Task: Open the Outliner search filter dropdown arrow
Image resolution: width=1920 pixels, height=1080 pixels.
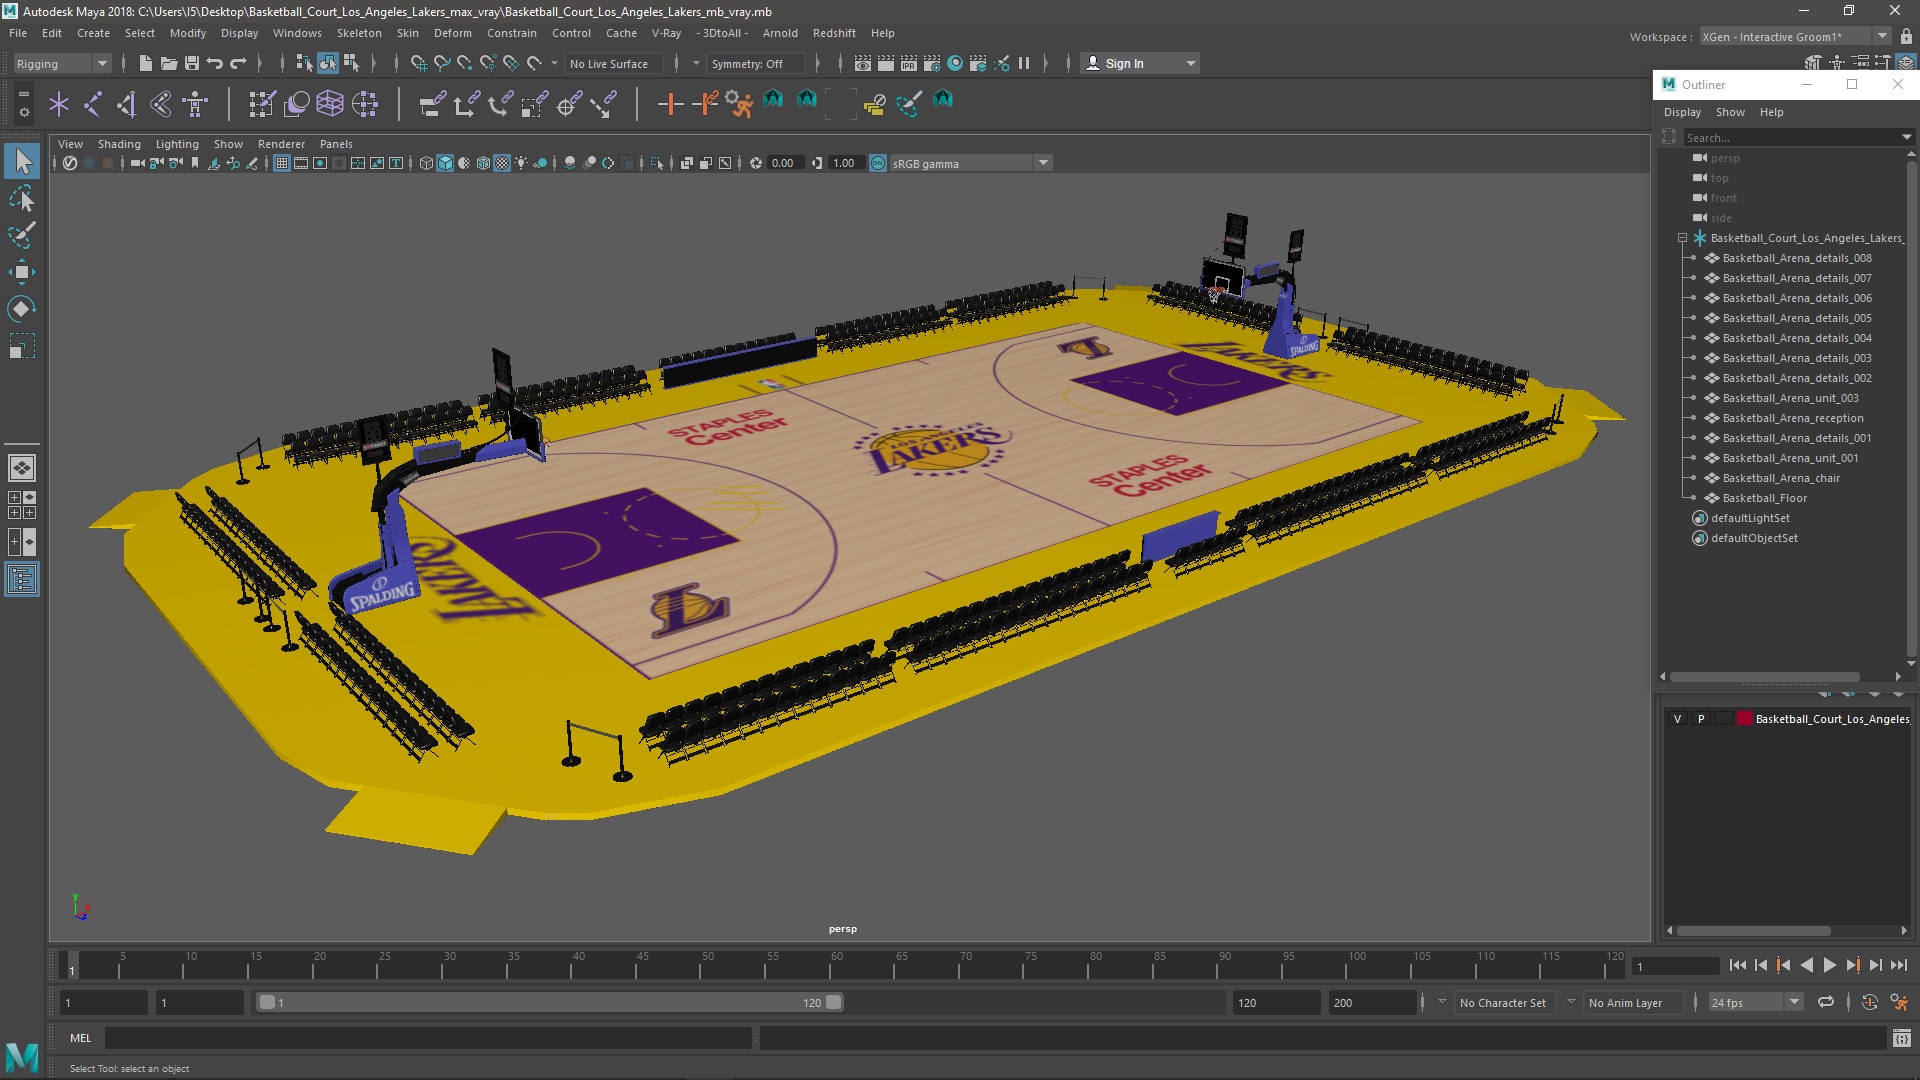Action: coord(1906,137)
